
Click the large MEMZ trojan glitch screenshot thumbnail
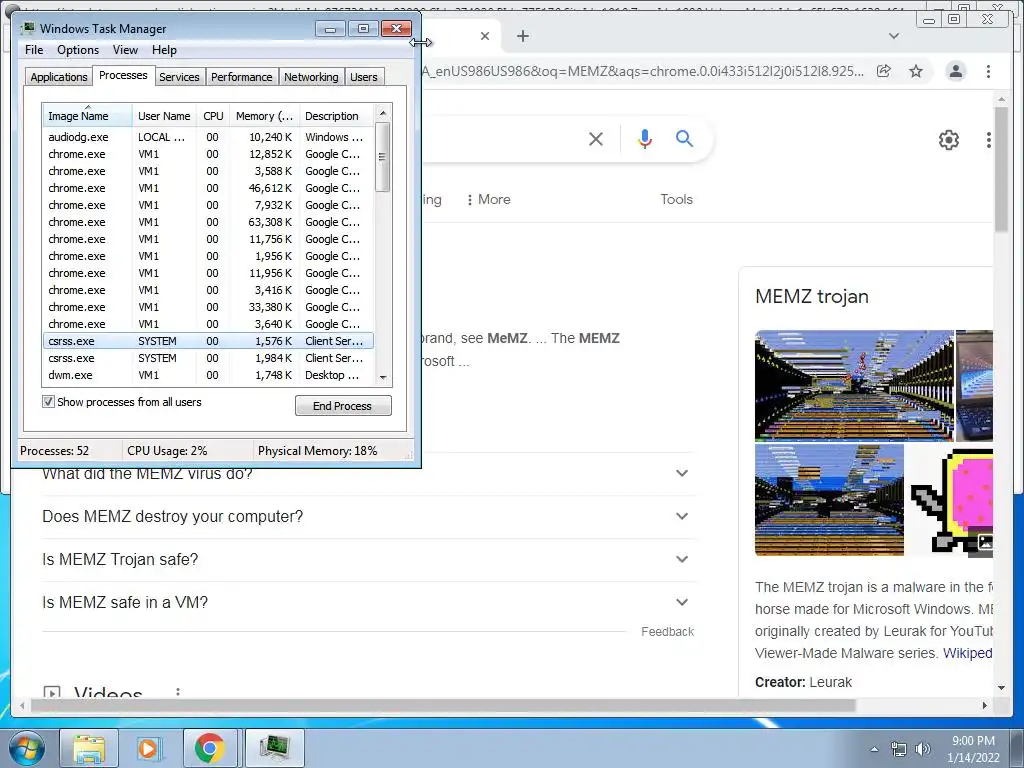pyautogui.click(x=854, y=385)
